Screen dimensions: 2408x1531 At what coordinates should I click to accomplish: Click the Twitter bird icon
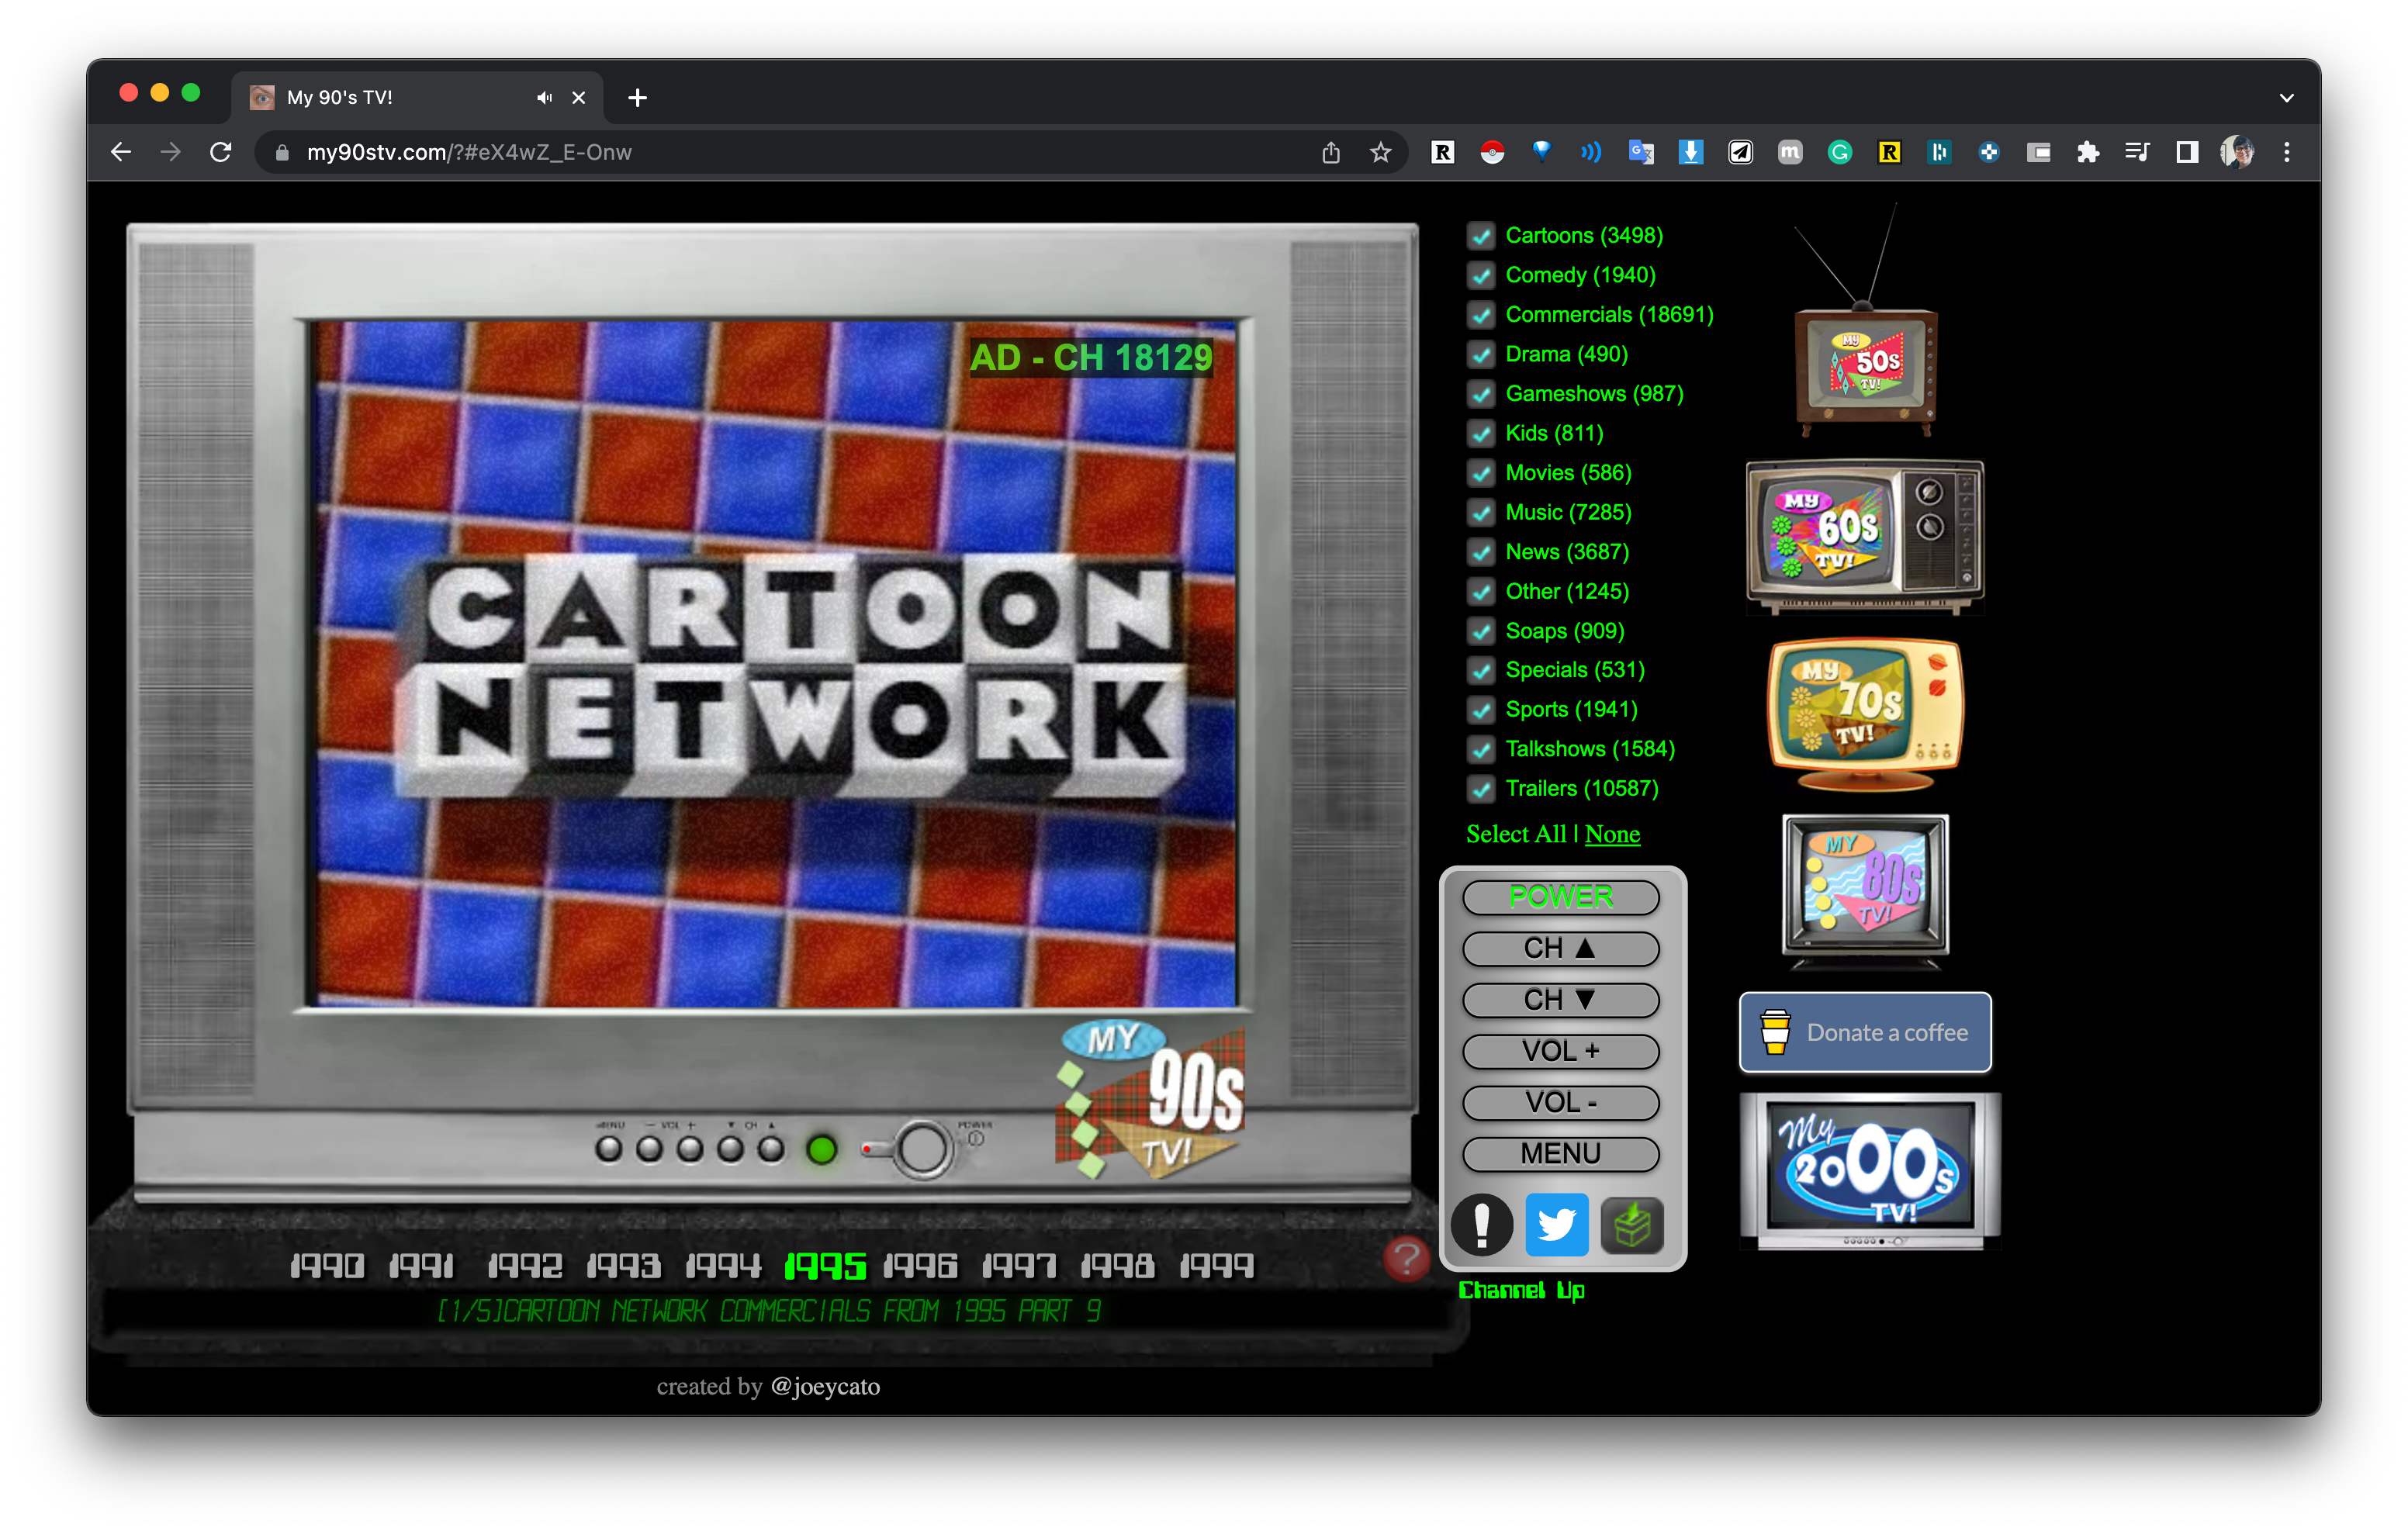click(x=1556, y=1224)
